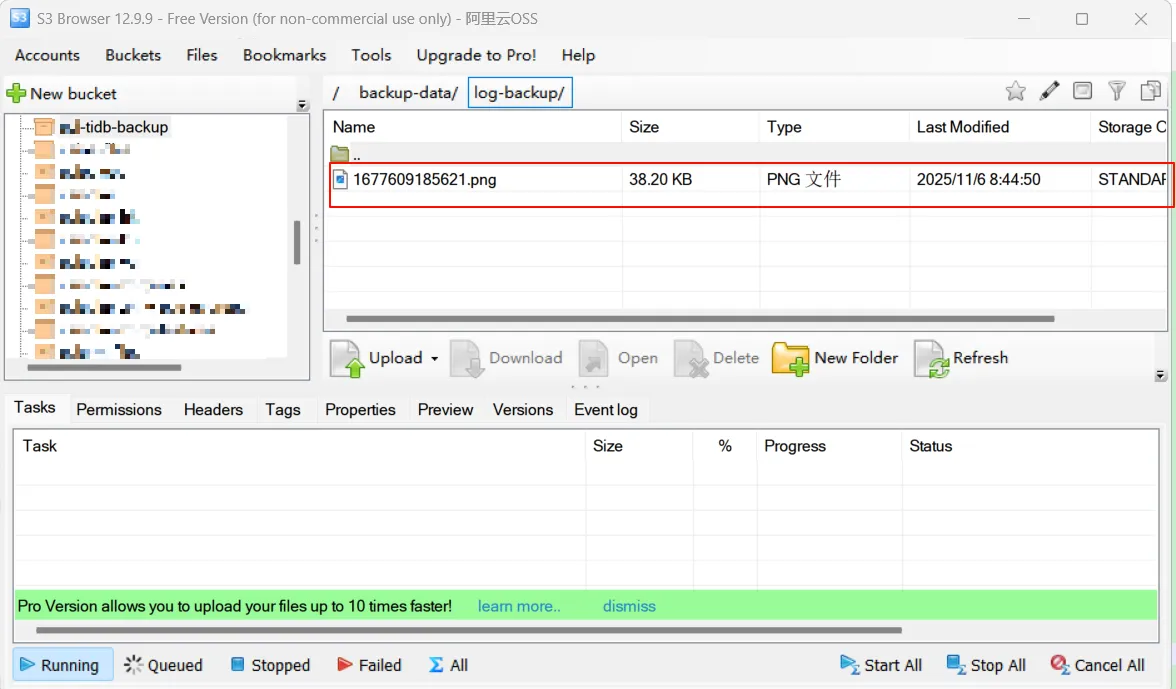This screenshot has height=689, width=1176.
Task: Click Cancel All tasks icon
Action: click(x=1060, y=665)
